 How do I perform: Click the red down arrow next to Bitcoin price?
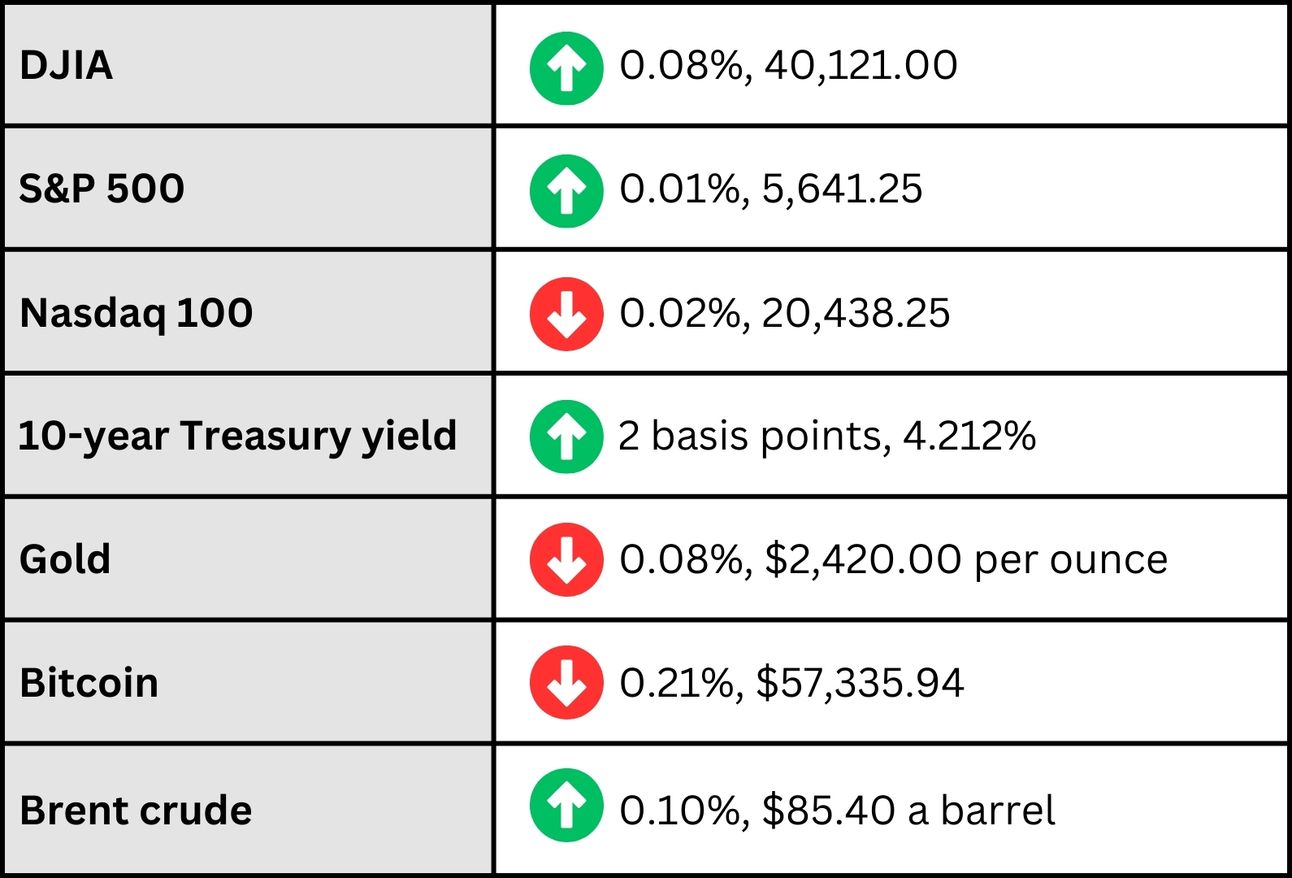566,683
